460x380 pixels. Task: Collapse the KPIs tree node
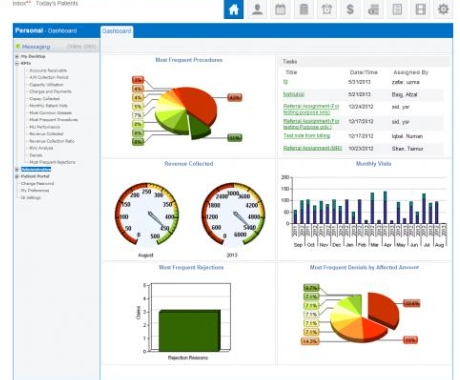17,63
